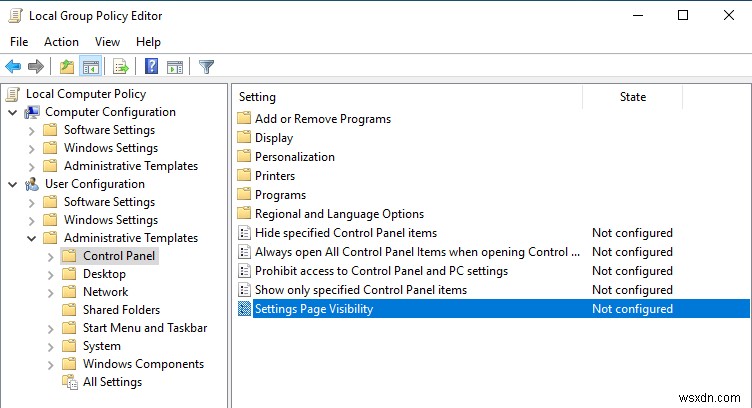Open the View menu
The image size is (752, 408).
[107, 42]
